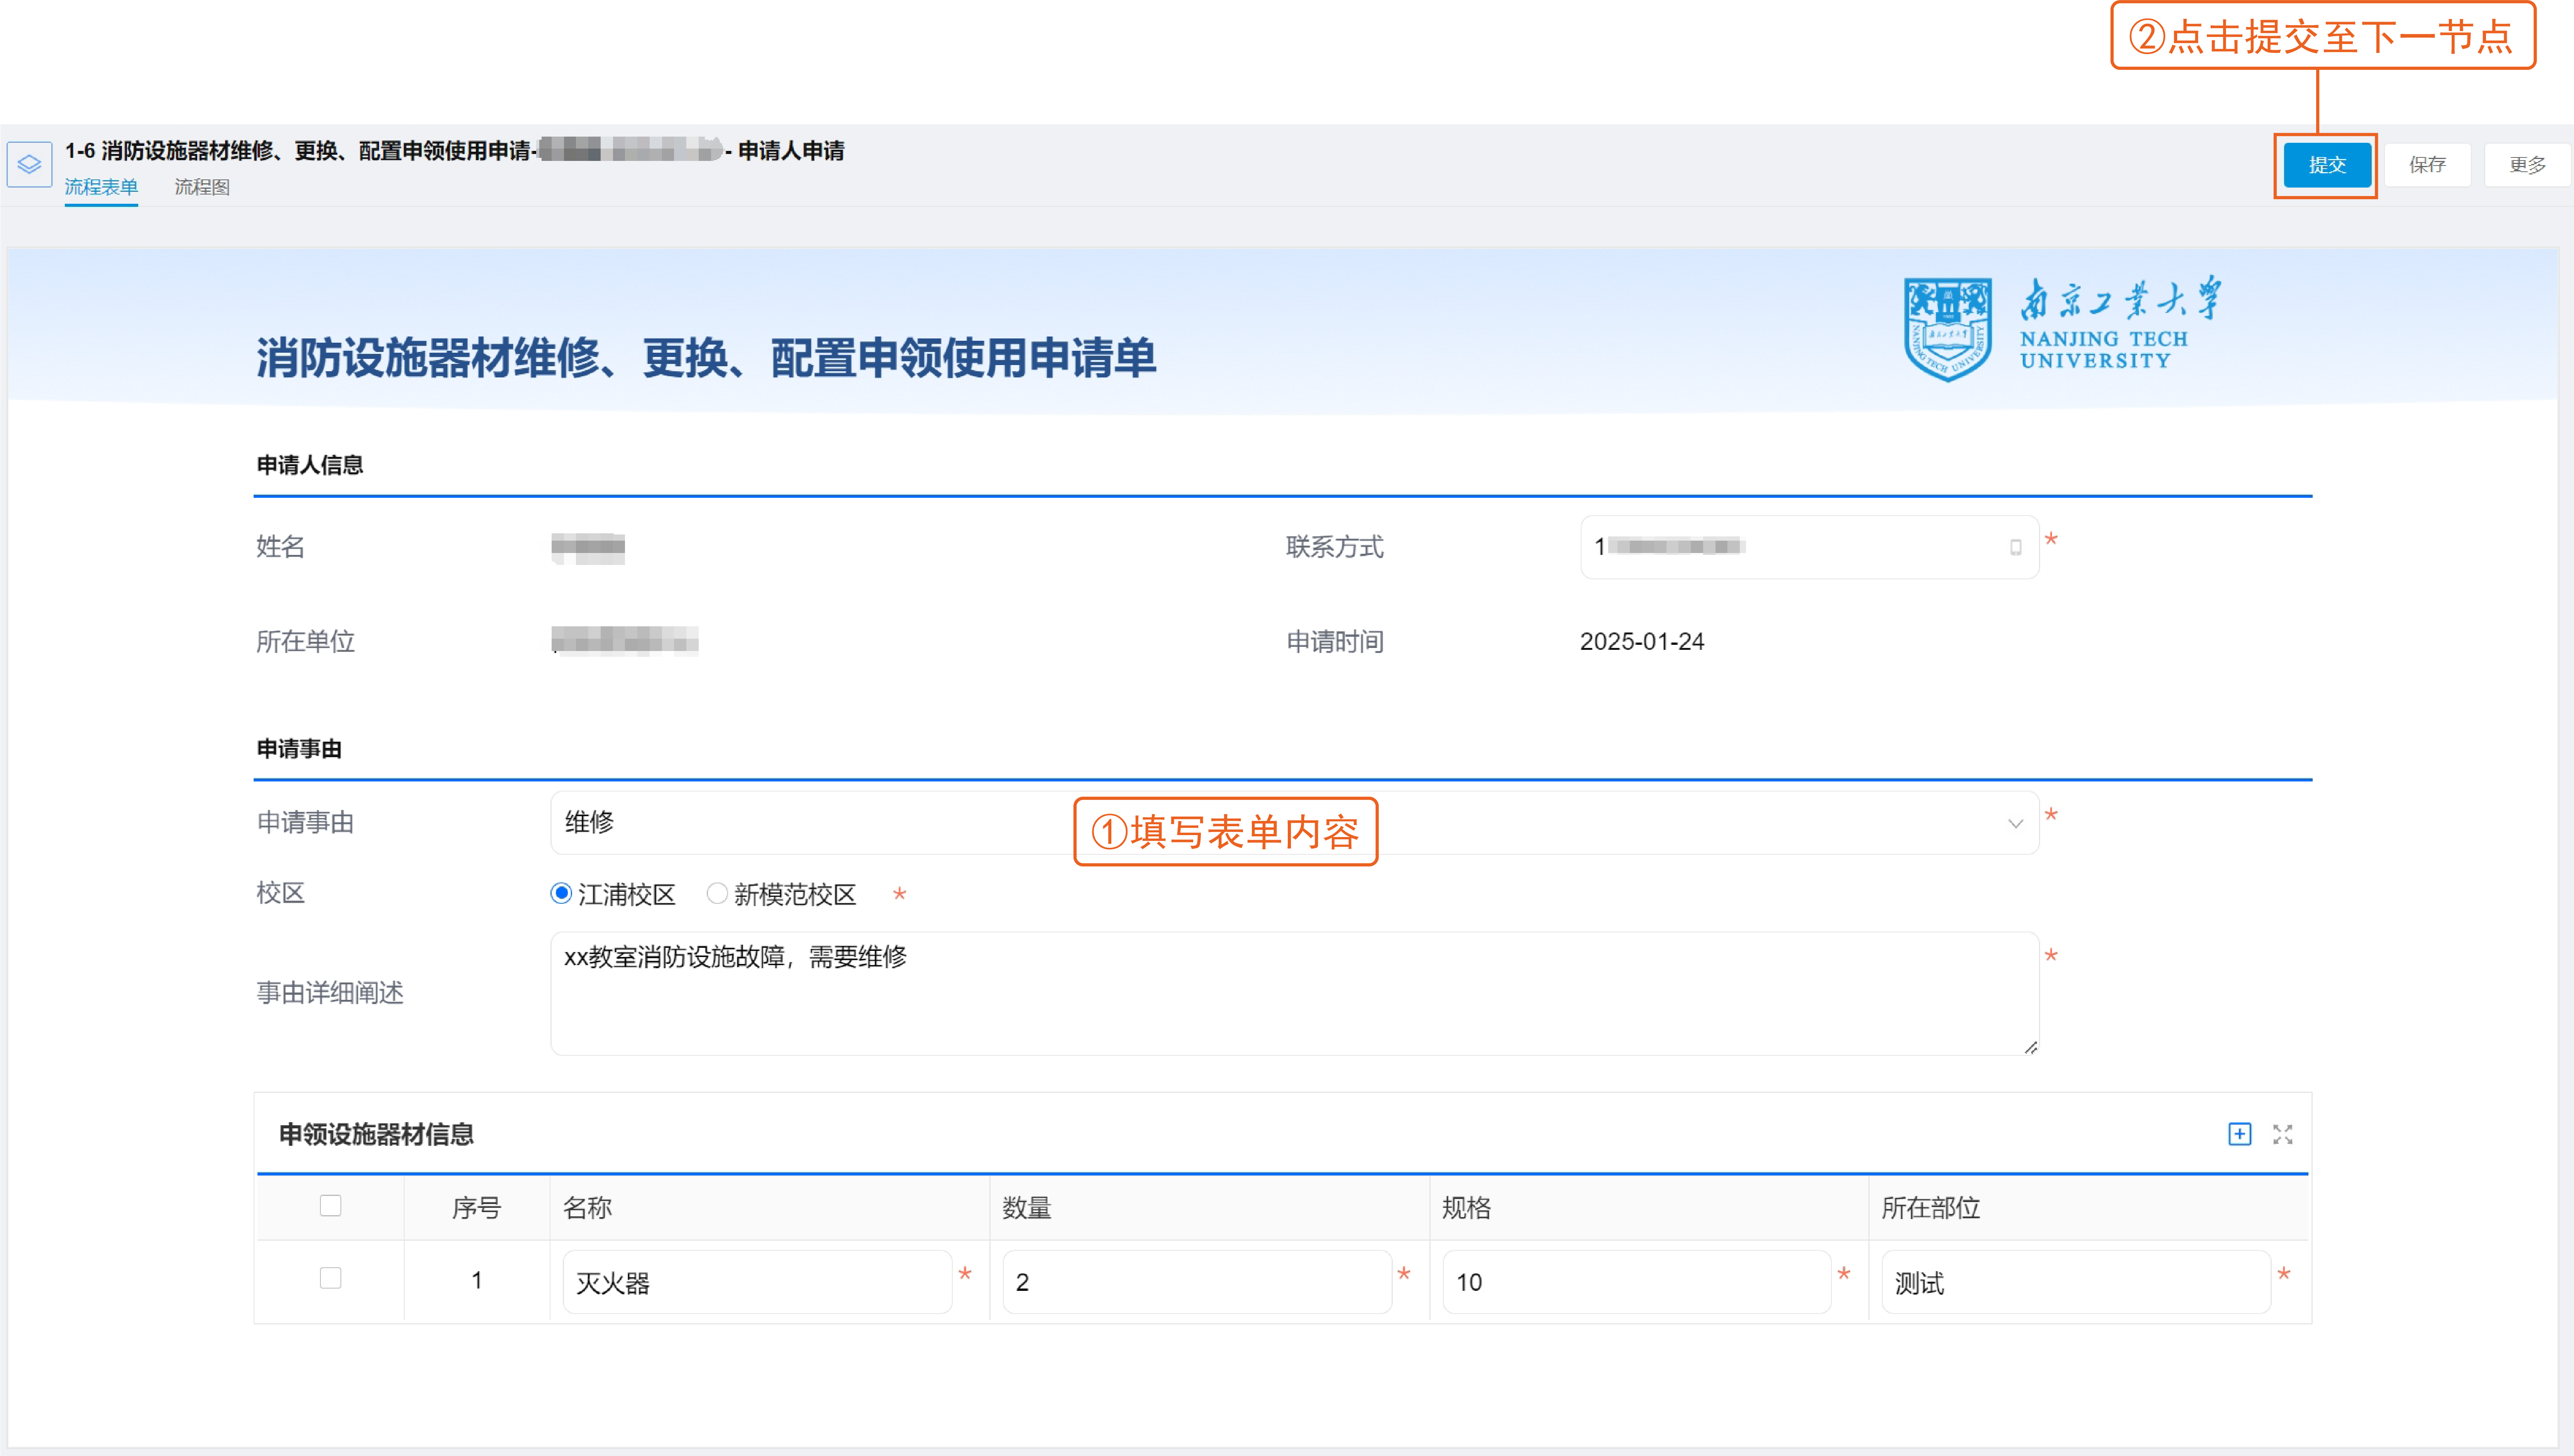Click the phone icon in the contact field
Viewport: 2574px width, 1456px height.
pos(2015,547)
